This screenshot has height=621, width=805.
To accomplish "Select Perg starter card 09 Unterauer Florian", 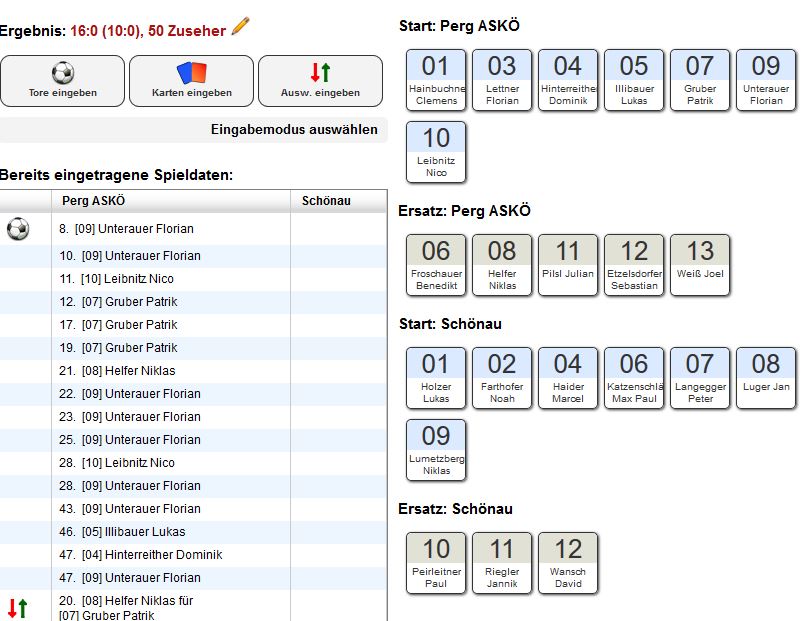I will pos(766,80).
